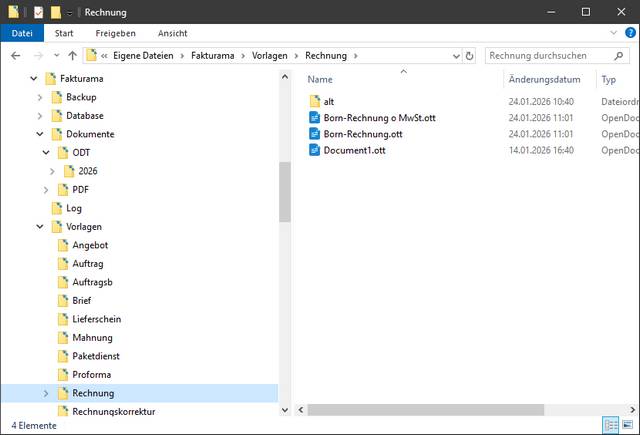Click Properties icon in quick access toolbar
Viewport: 640px width, 435px height.
tap(38, 12)
